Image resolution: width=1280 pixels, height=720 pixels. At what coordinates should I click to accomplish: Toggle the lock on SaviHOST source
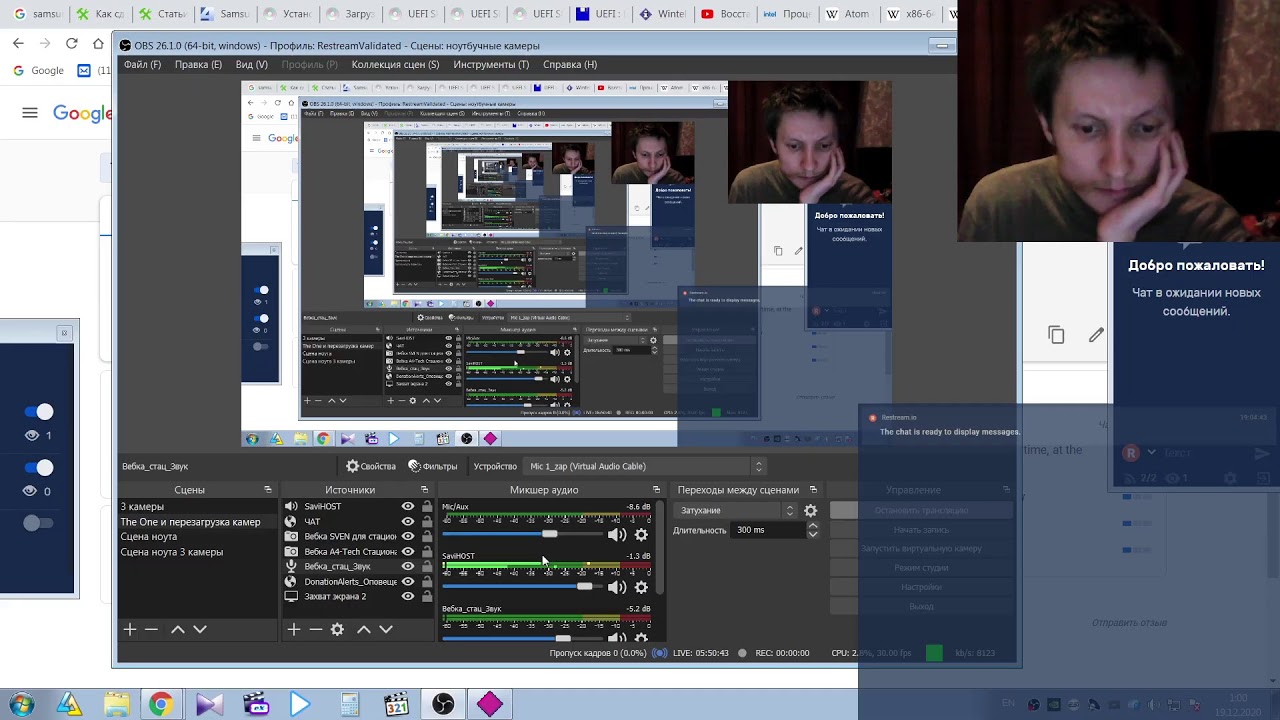pos(427,507)
